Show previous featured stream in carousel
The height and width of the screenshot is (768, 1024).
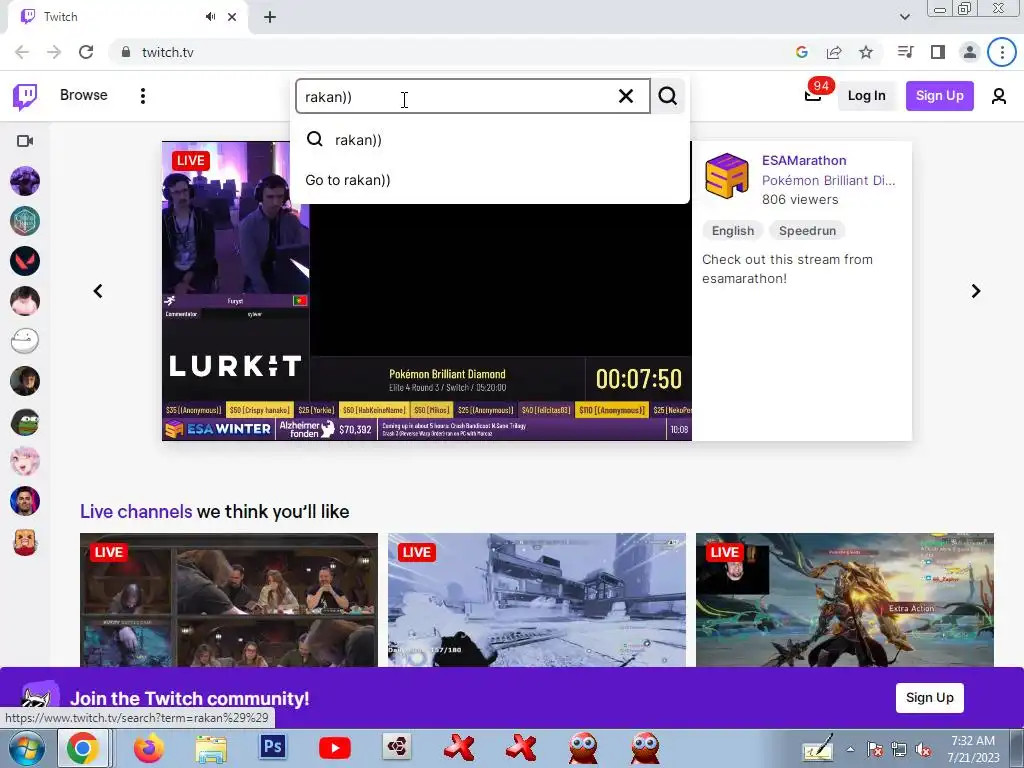click(98, 291)
